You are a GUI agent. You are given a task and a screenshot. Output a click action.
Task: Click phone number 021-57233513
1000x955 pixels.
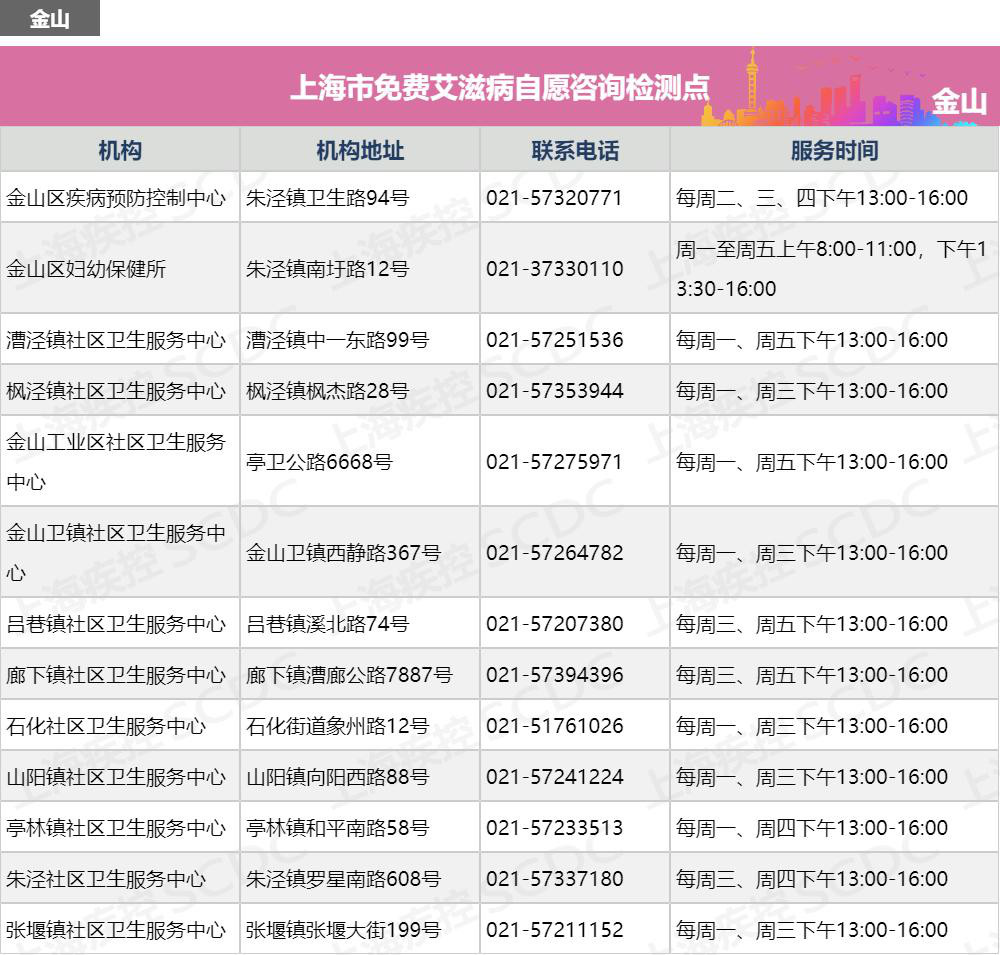coord(554,828)
